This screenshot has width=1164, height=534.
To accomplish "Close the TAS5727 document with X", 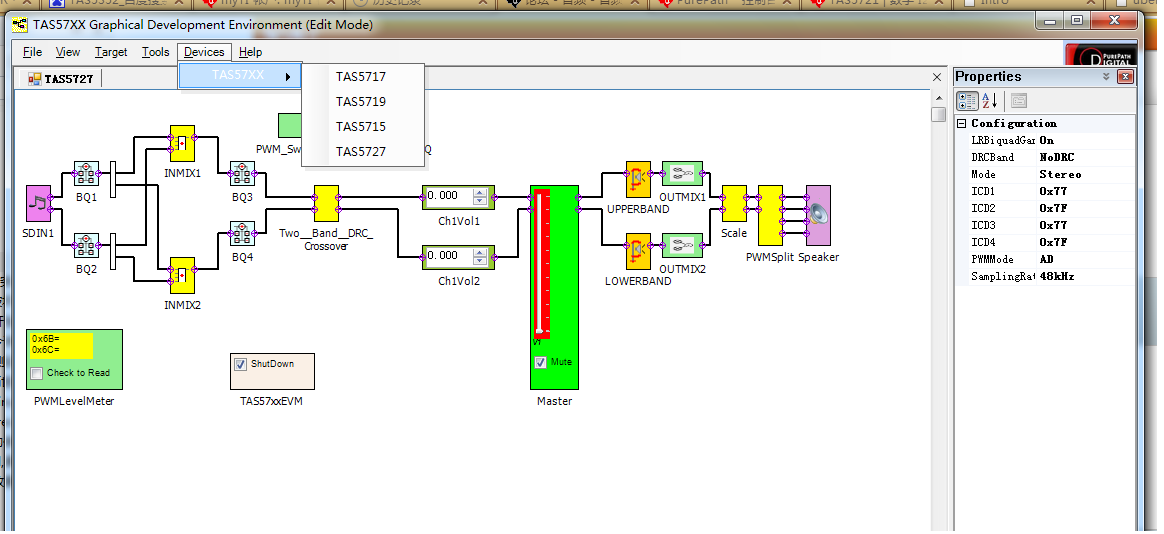I will pyautogui.click(x=937, y=77).
